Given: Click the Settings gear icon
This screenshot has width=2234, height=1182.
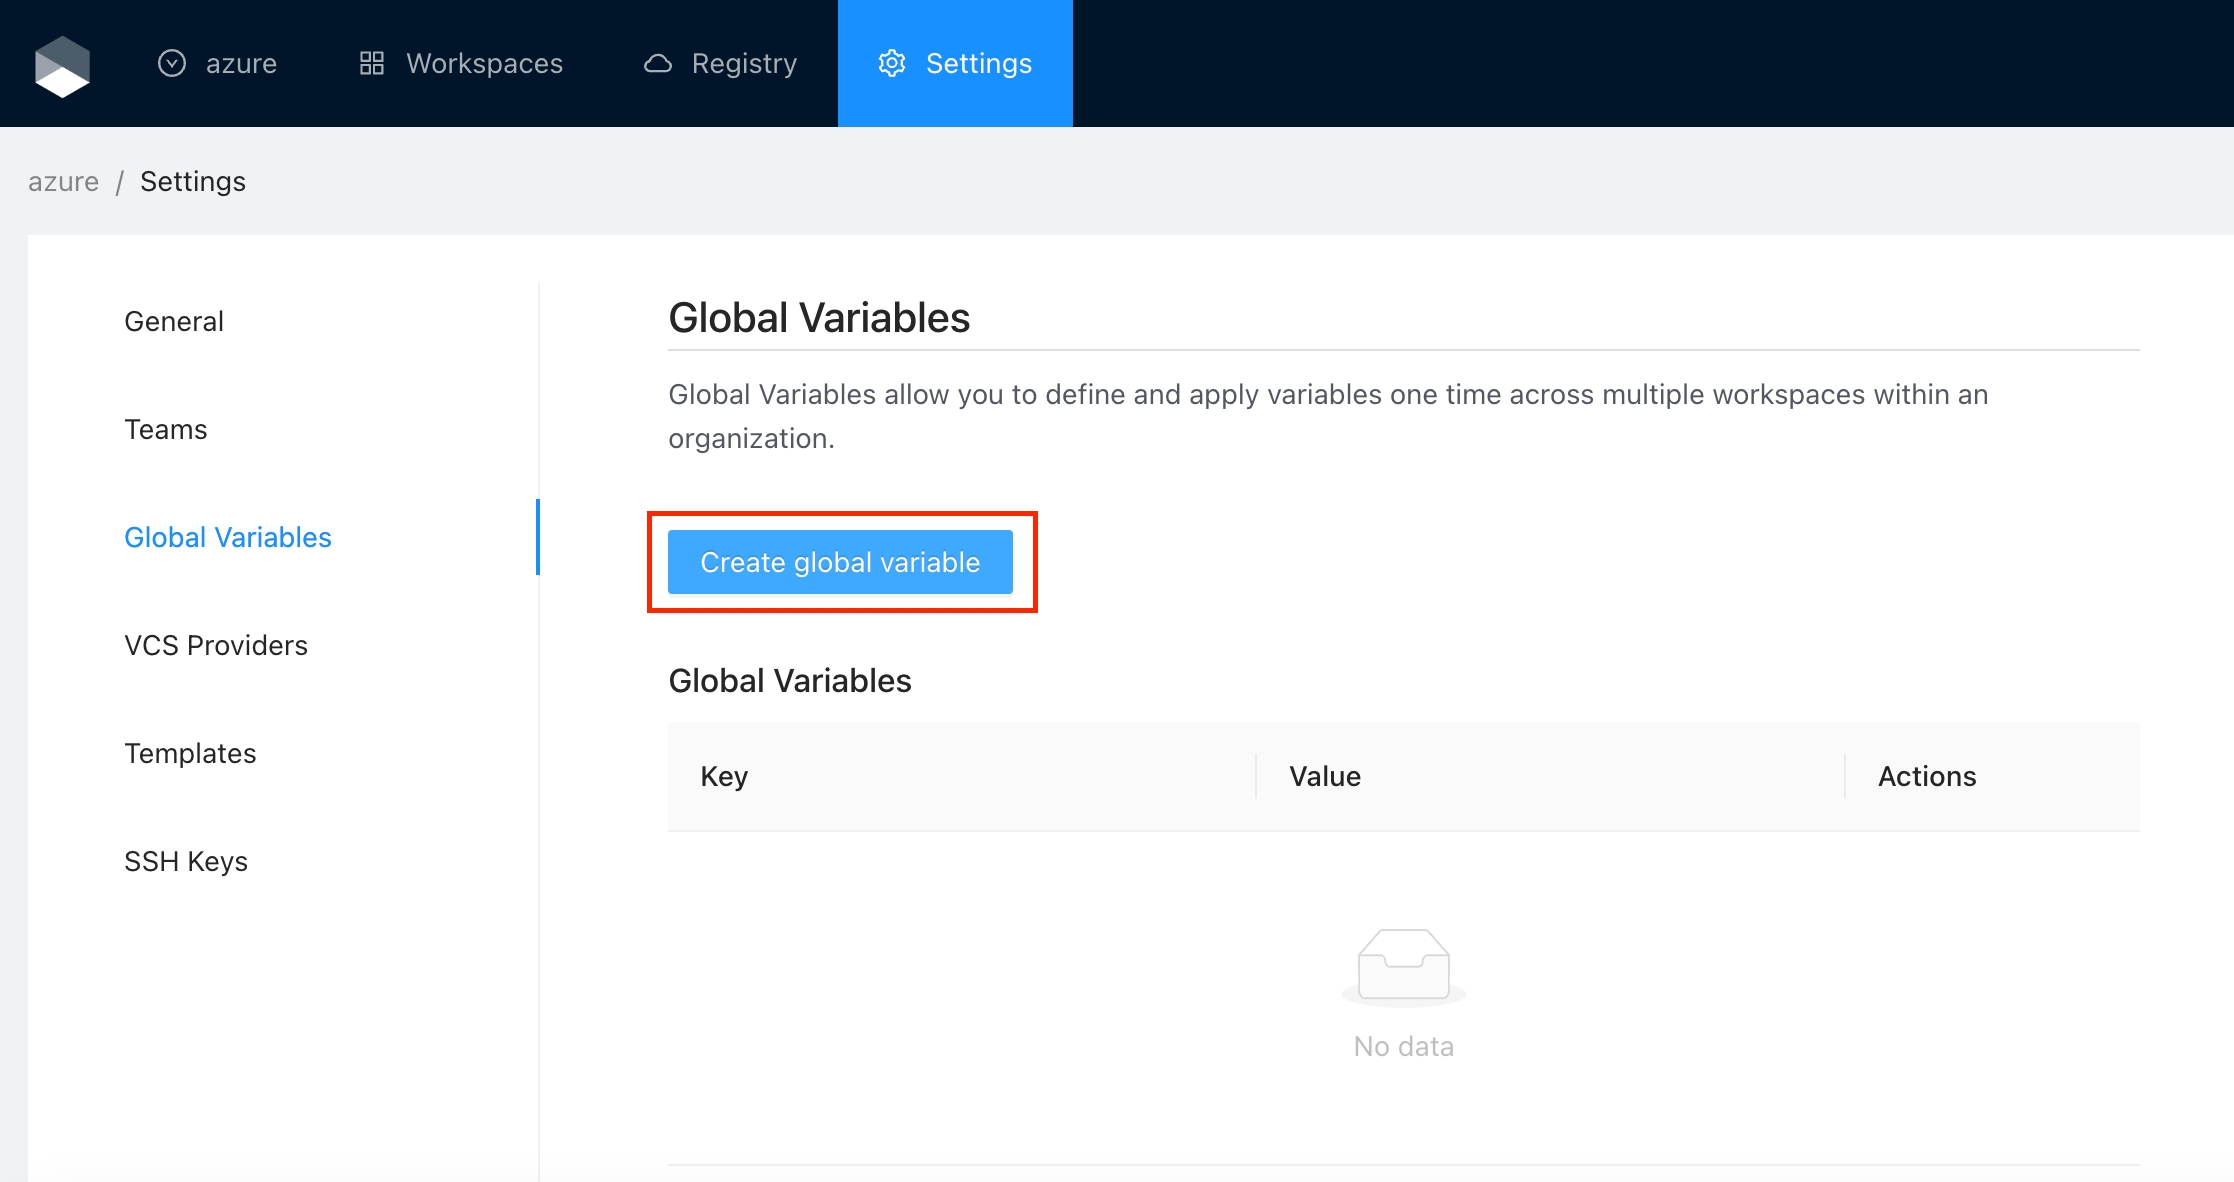Looking at the screenshot, I should coord(891,63).
